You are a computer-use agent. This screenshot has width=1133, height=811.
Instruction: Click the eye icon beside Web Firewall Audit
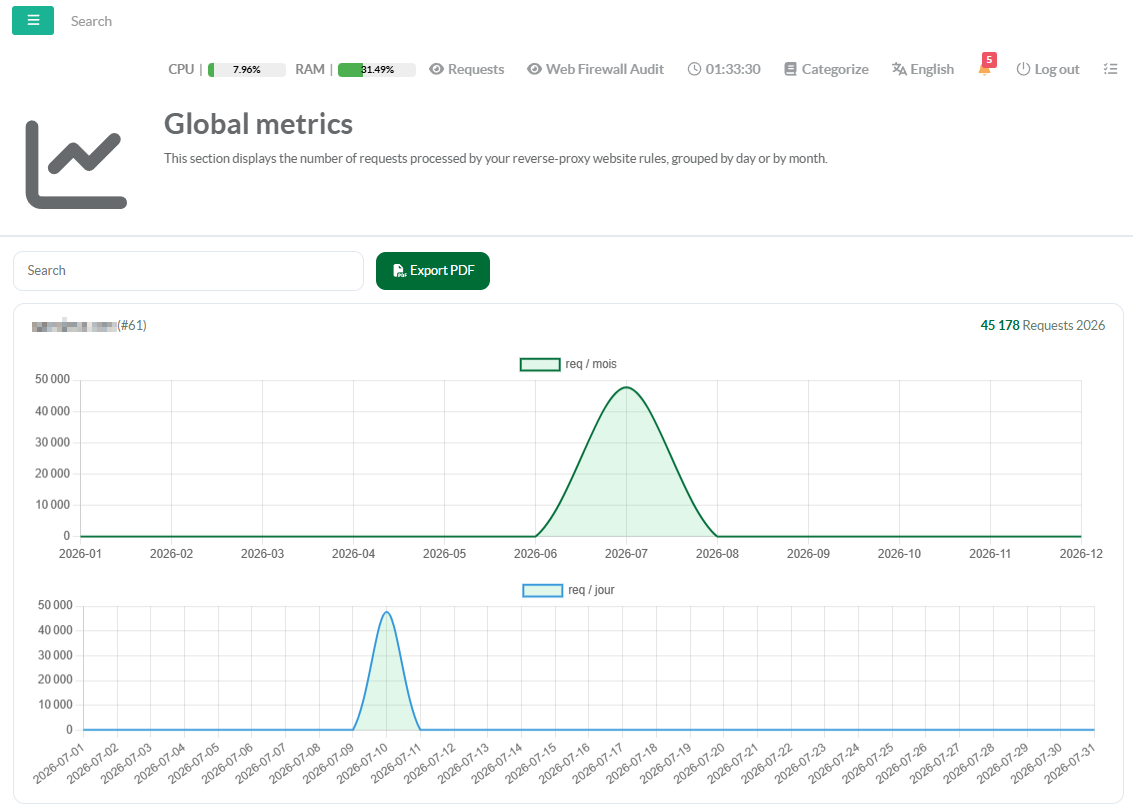click(534, 69)
